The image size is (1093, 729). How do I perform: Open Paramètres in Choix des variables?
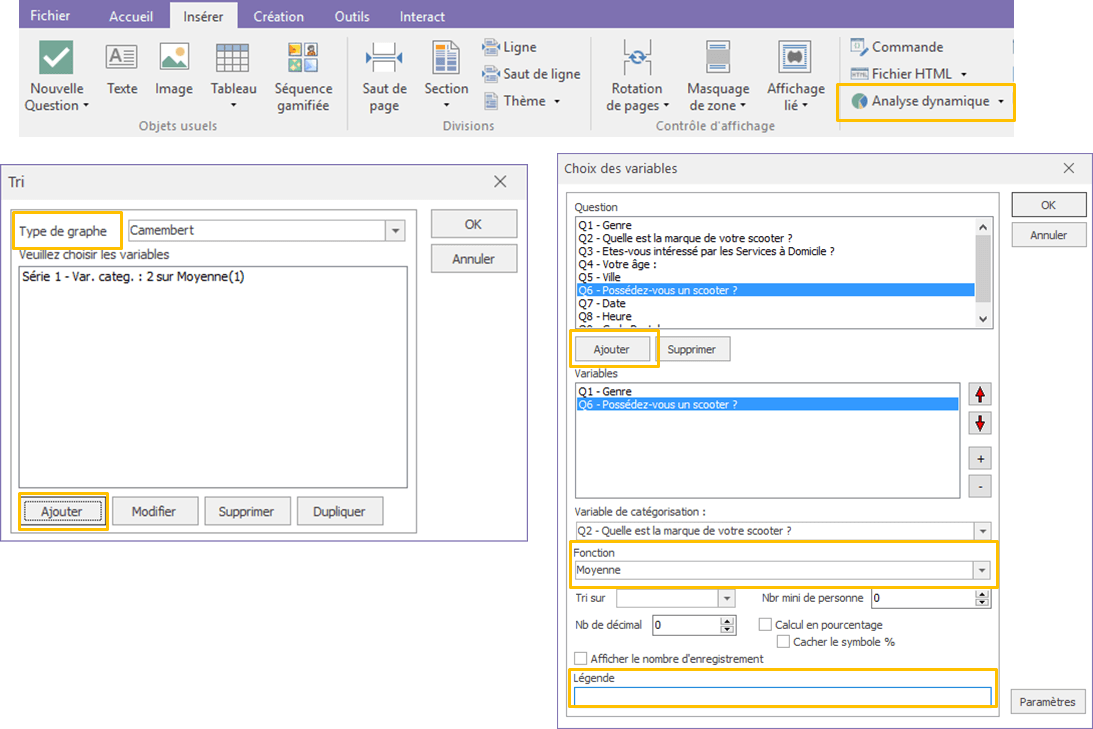point(1047,702)
